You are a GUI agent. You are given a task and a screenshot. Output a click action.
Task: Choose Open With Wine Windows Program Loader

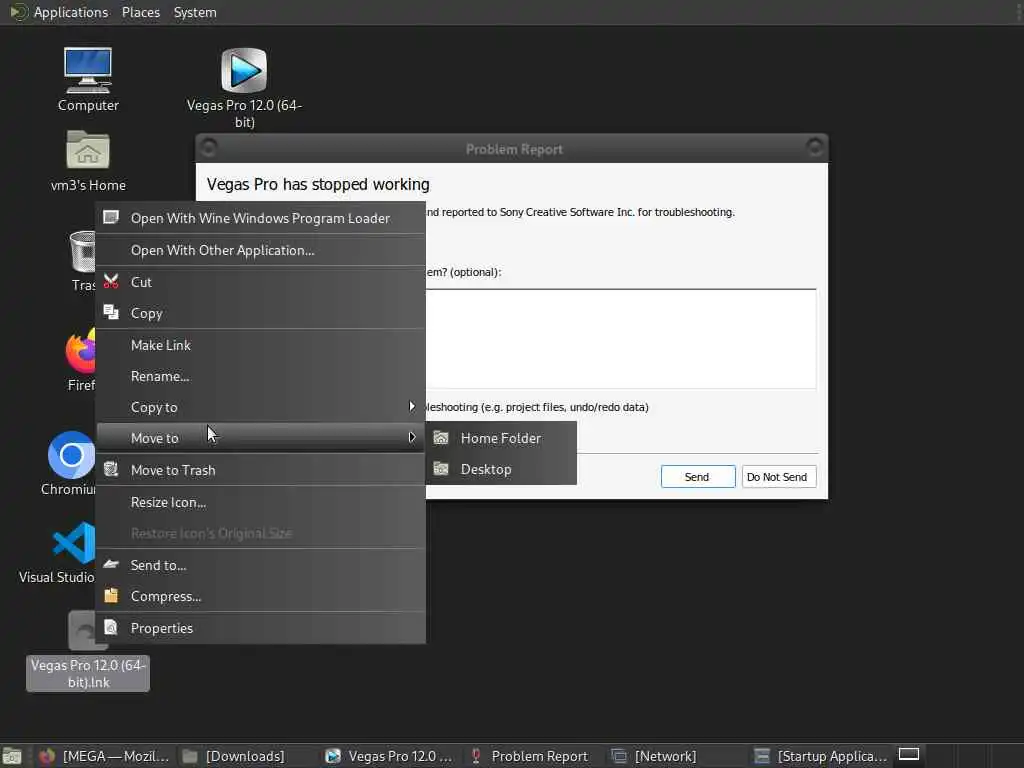tap(261, 218)
